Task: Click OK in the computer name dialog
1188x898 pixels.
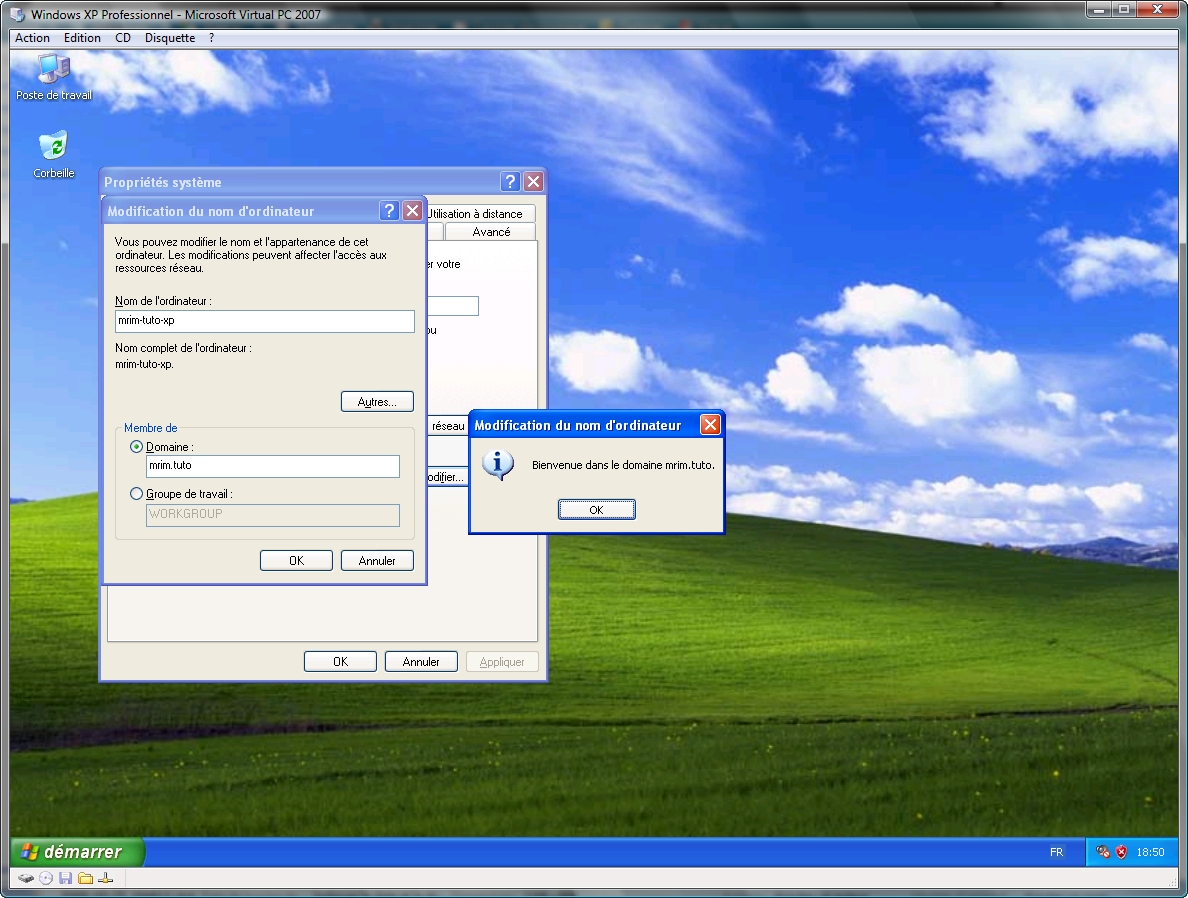Action: pos(296,561)
